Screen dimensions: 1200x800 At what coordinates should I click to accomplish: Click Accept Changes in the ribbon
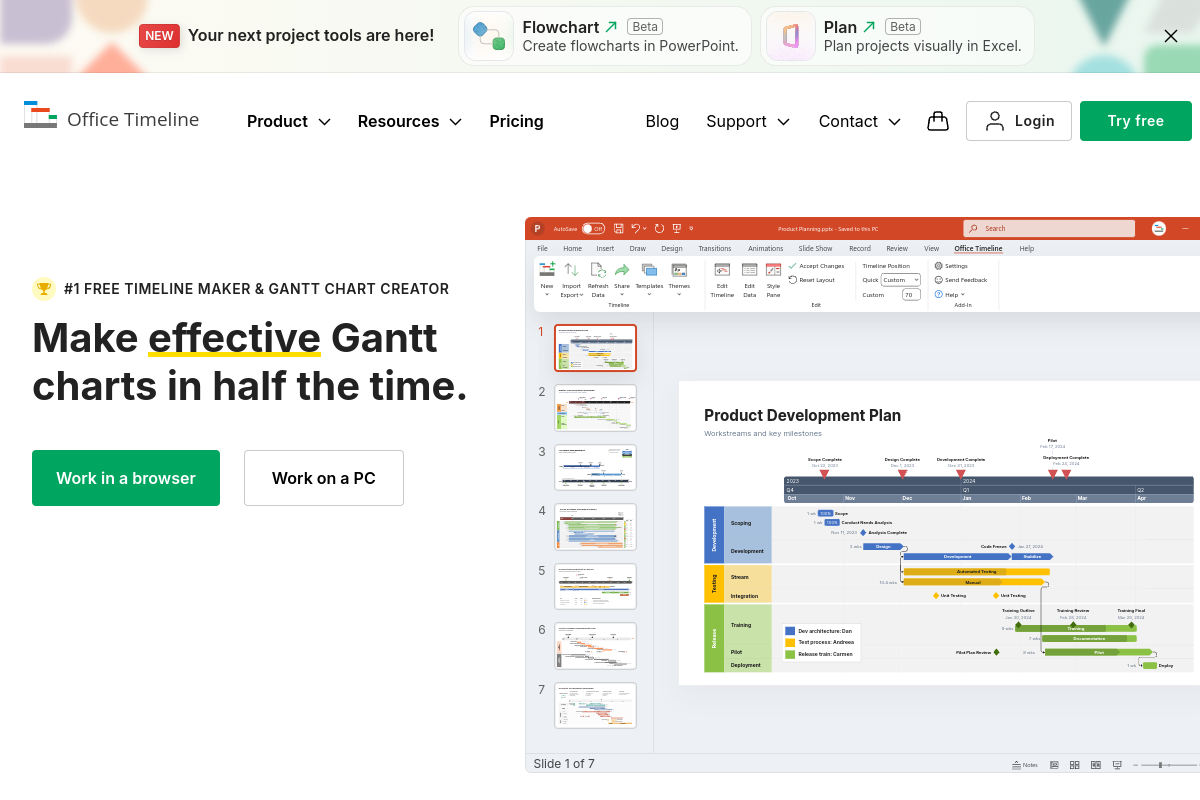[x=817, y=266]
